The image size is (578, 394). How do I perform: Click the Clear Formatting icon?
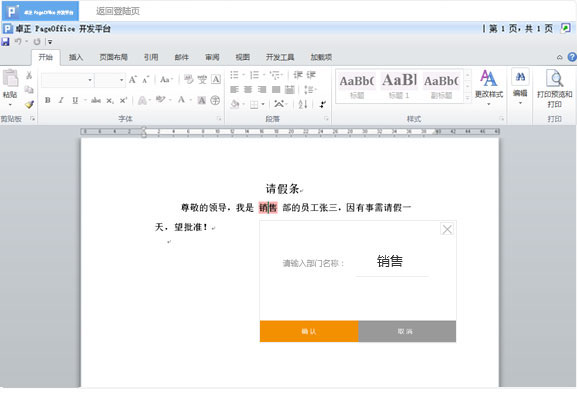pos(188,79)
